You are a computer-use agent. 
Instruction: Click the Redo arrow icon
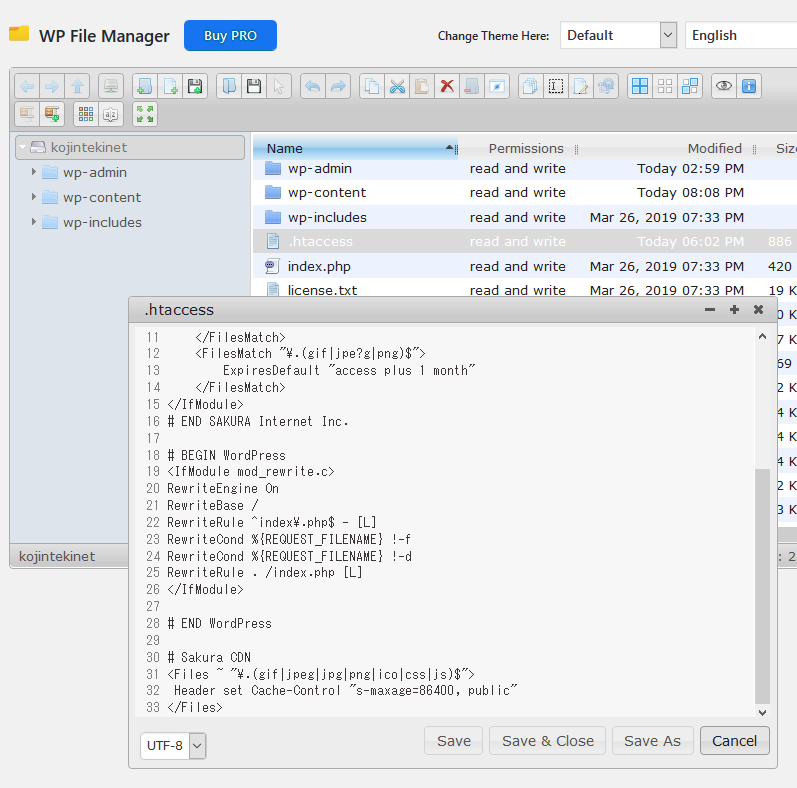338,86
